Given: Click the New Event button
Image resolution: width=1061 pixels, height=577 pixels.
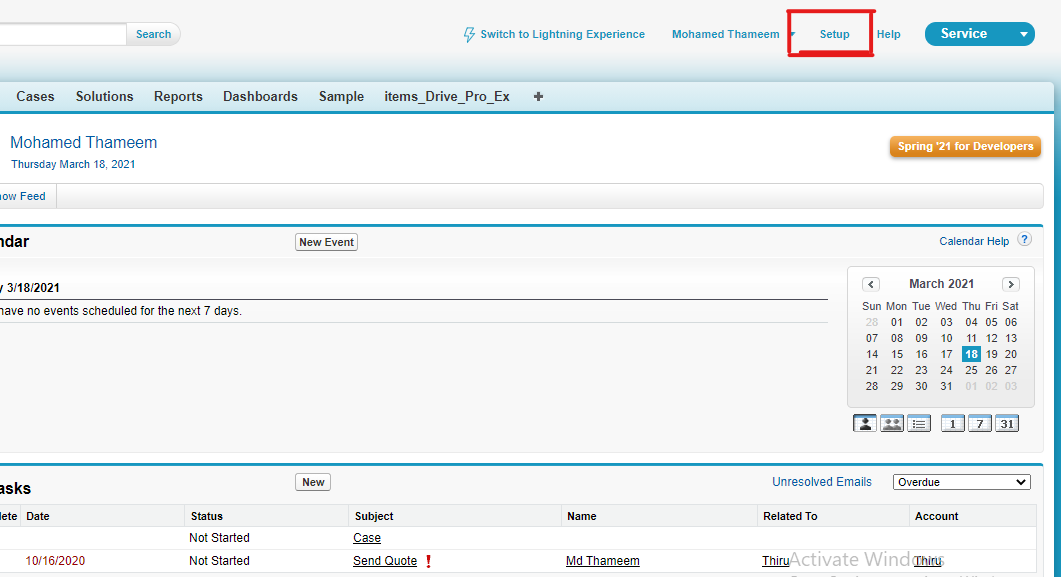Looking at the screenshot, I should click(326, 241).
